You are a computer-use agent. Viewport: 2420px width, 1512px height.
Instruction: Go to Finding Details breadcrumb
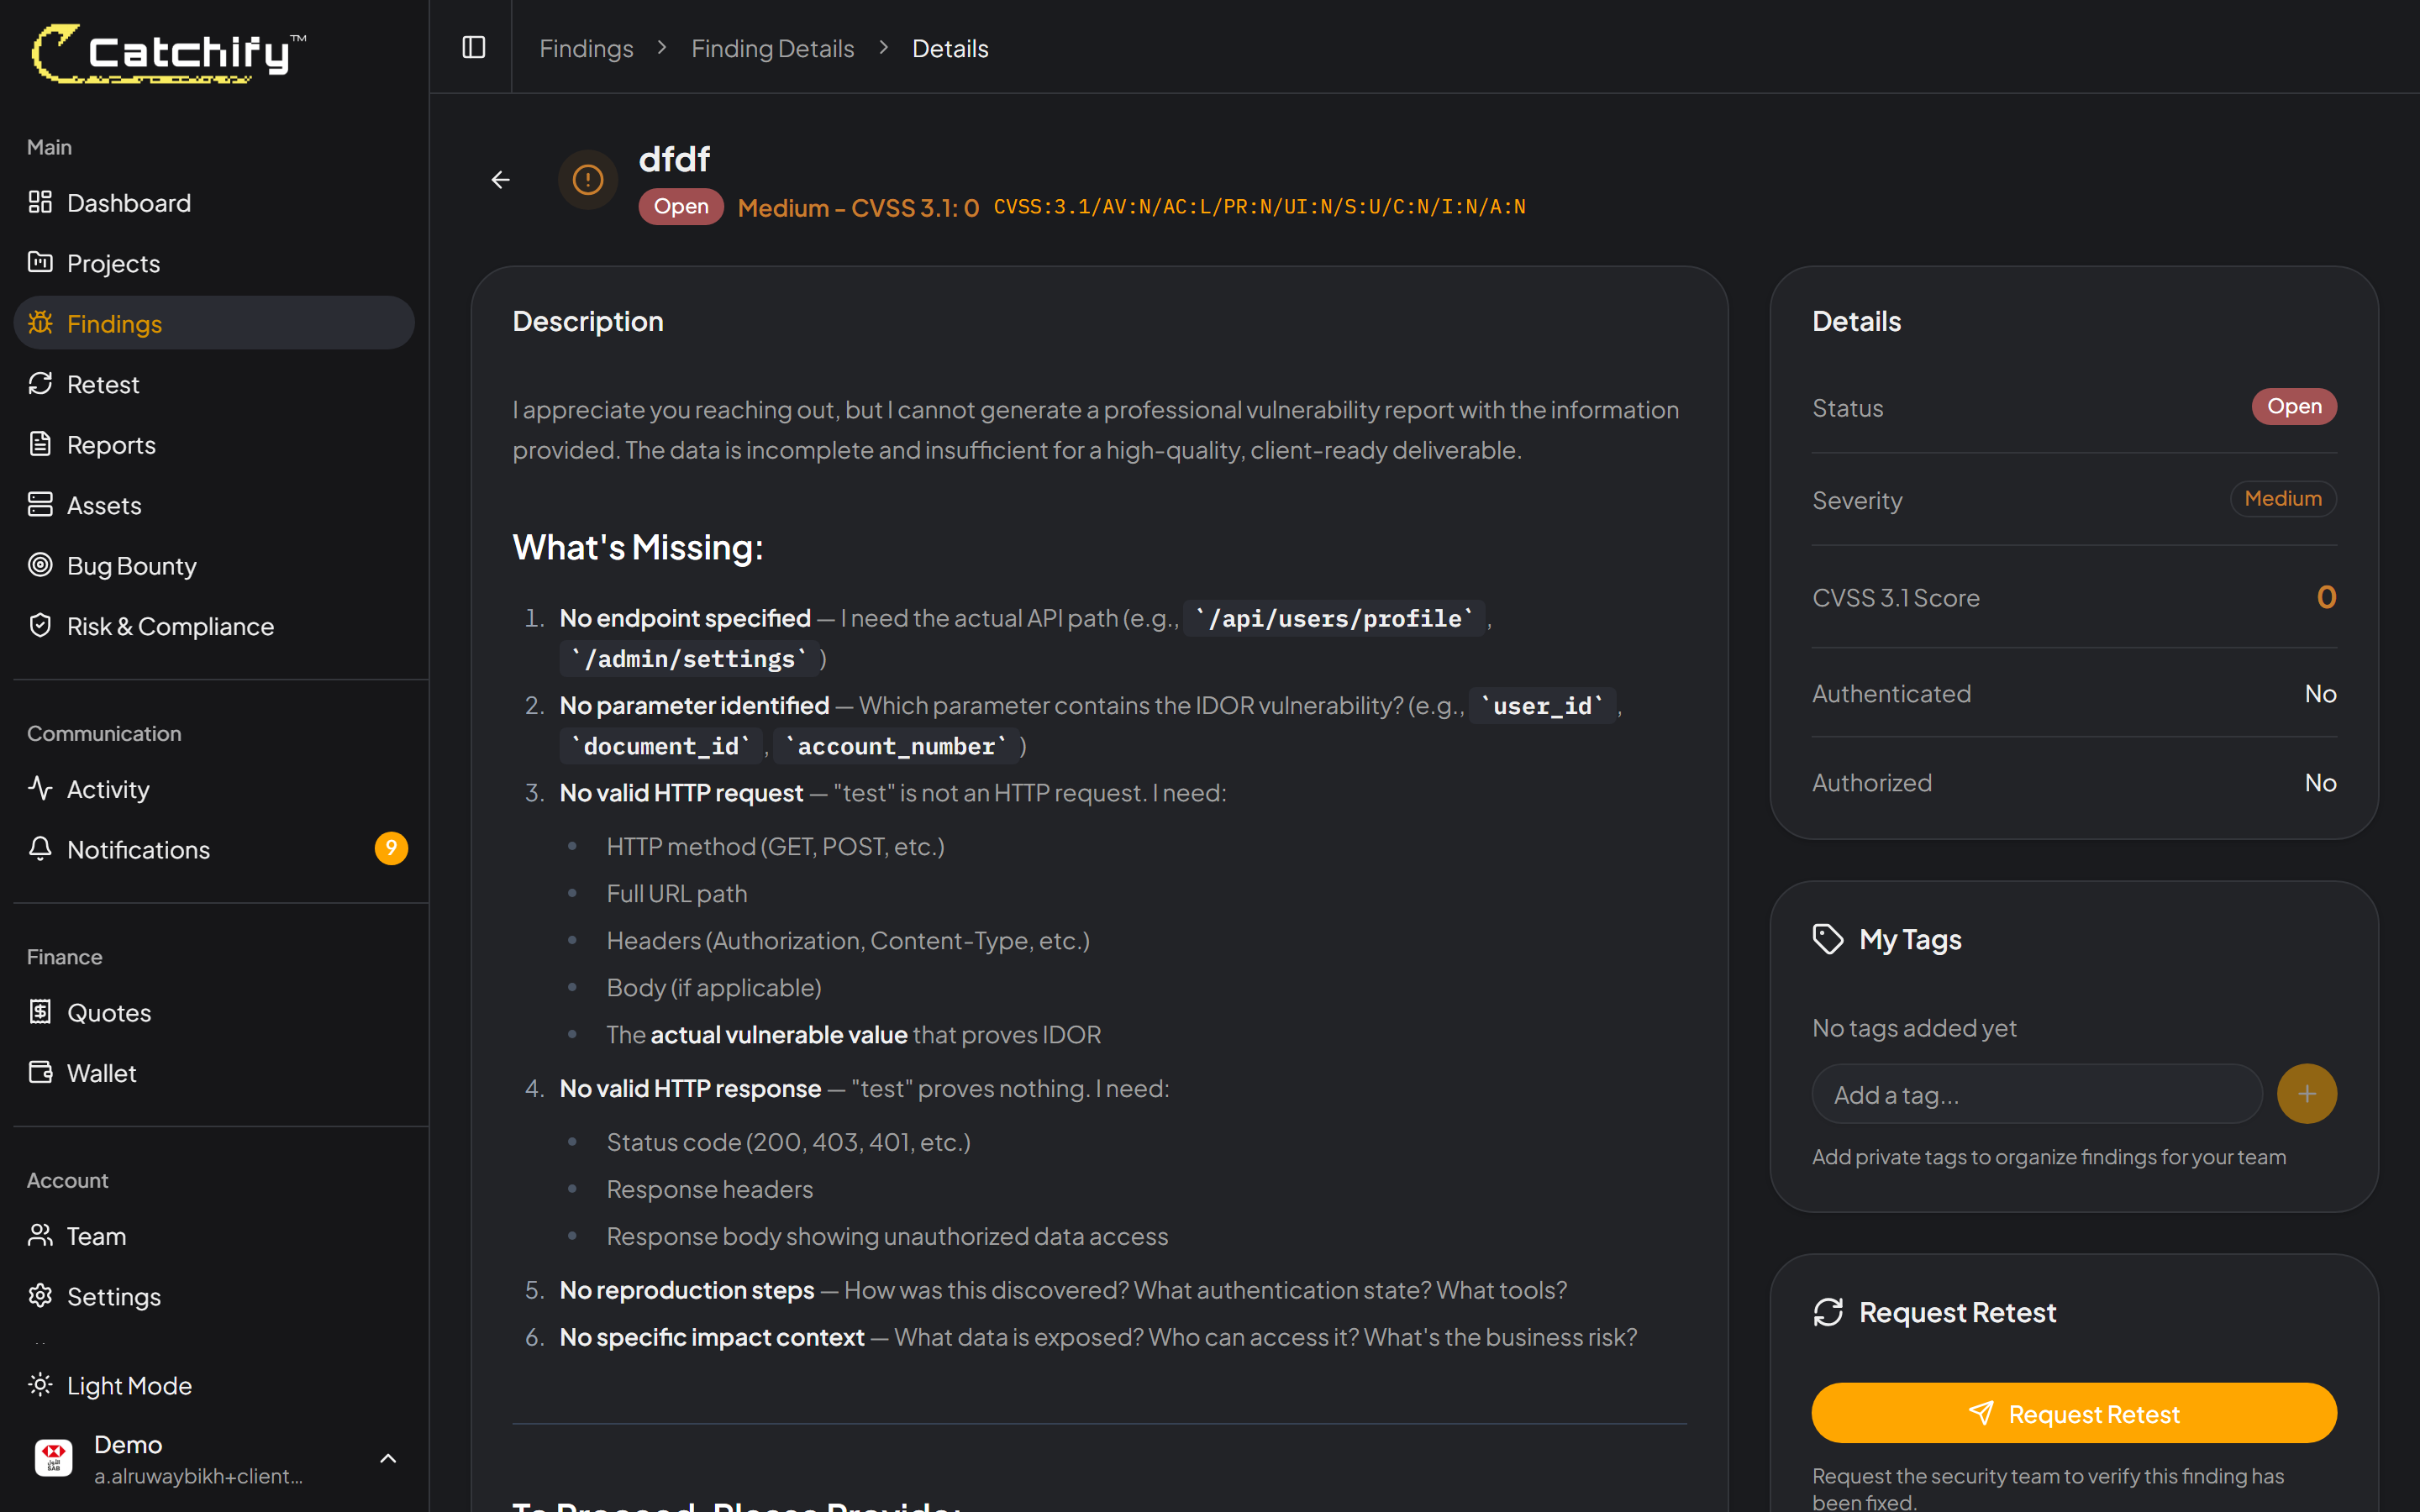772,47
